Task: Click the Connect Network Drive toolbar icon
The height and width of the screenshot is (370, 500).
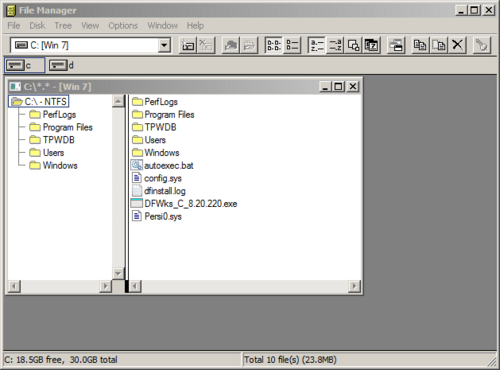Action: click(x=188, y=45)
